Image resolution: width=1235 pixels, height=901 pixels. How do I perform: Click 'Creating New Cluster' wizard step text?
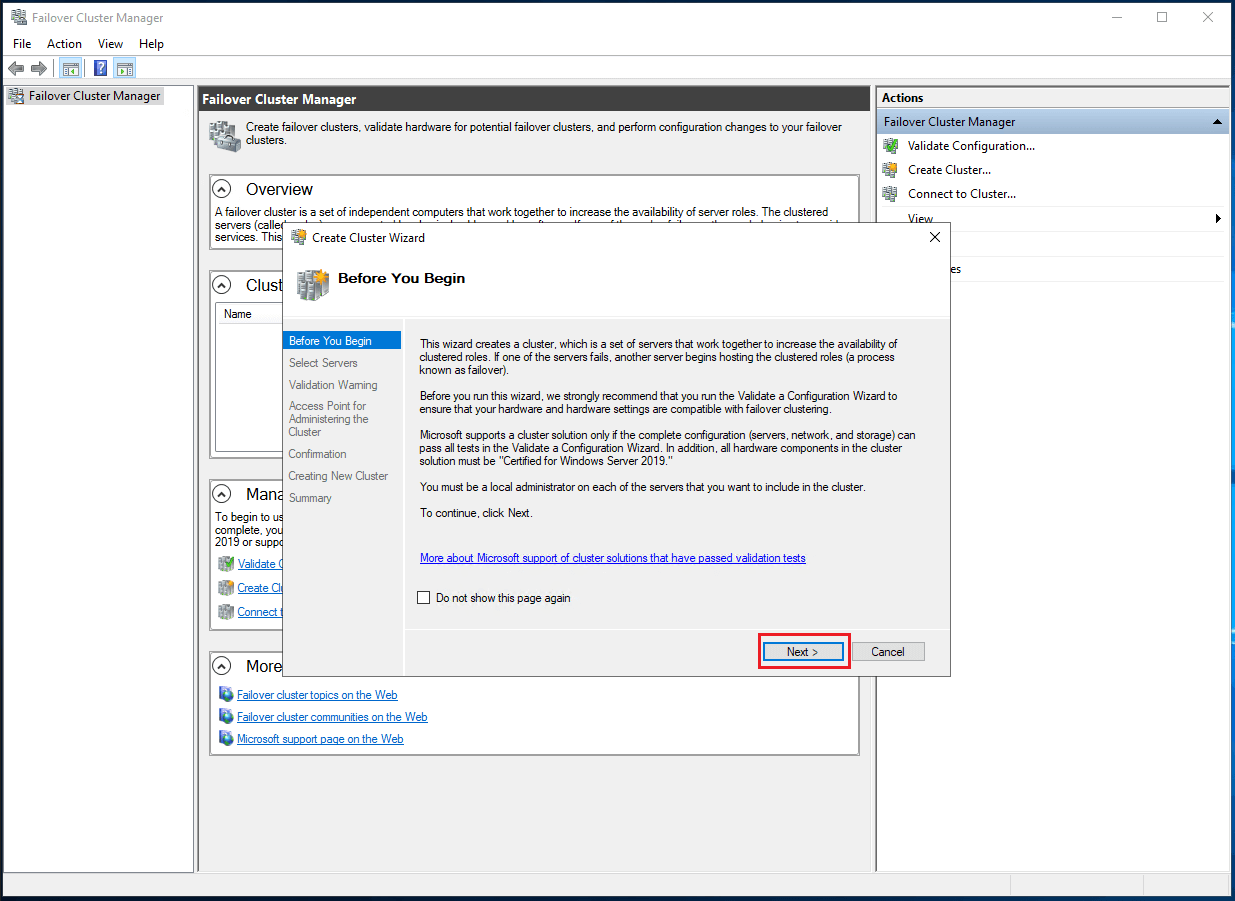tap(338, 476)
